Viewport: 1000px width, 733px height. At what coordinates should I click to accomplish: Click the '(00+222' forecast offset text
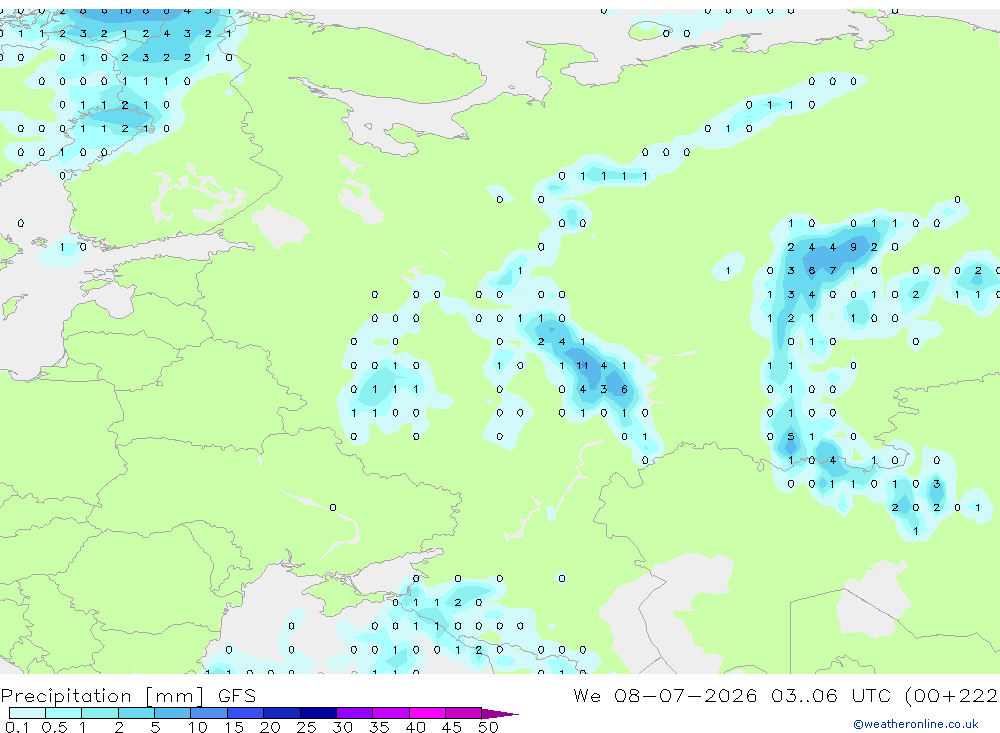pyautogui.click(x=952, y=696)
